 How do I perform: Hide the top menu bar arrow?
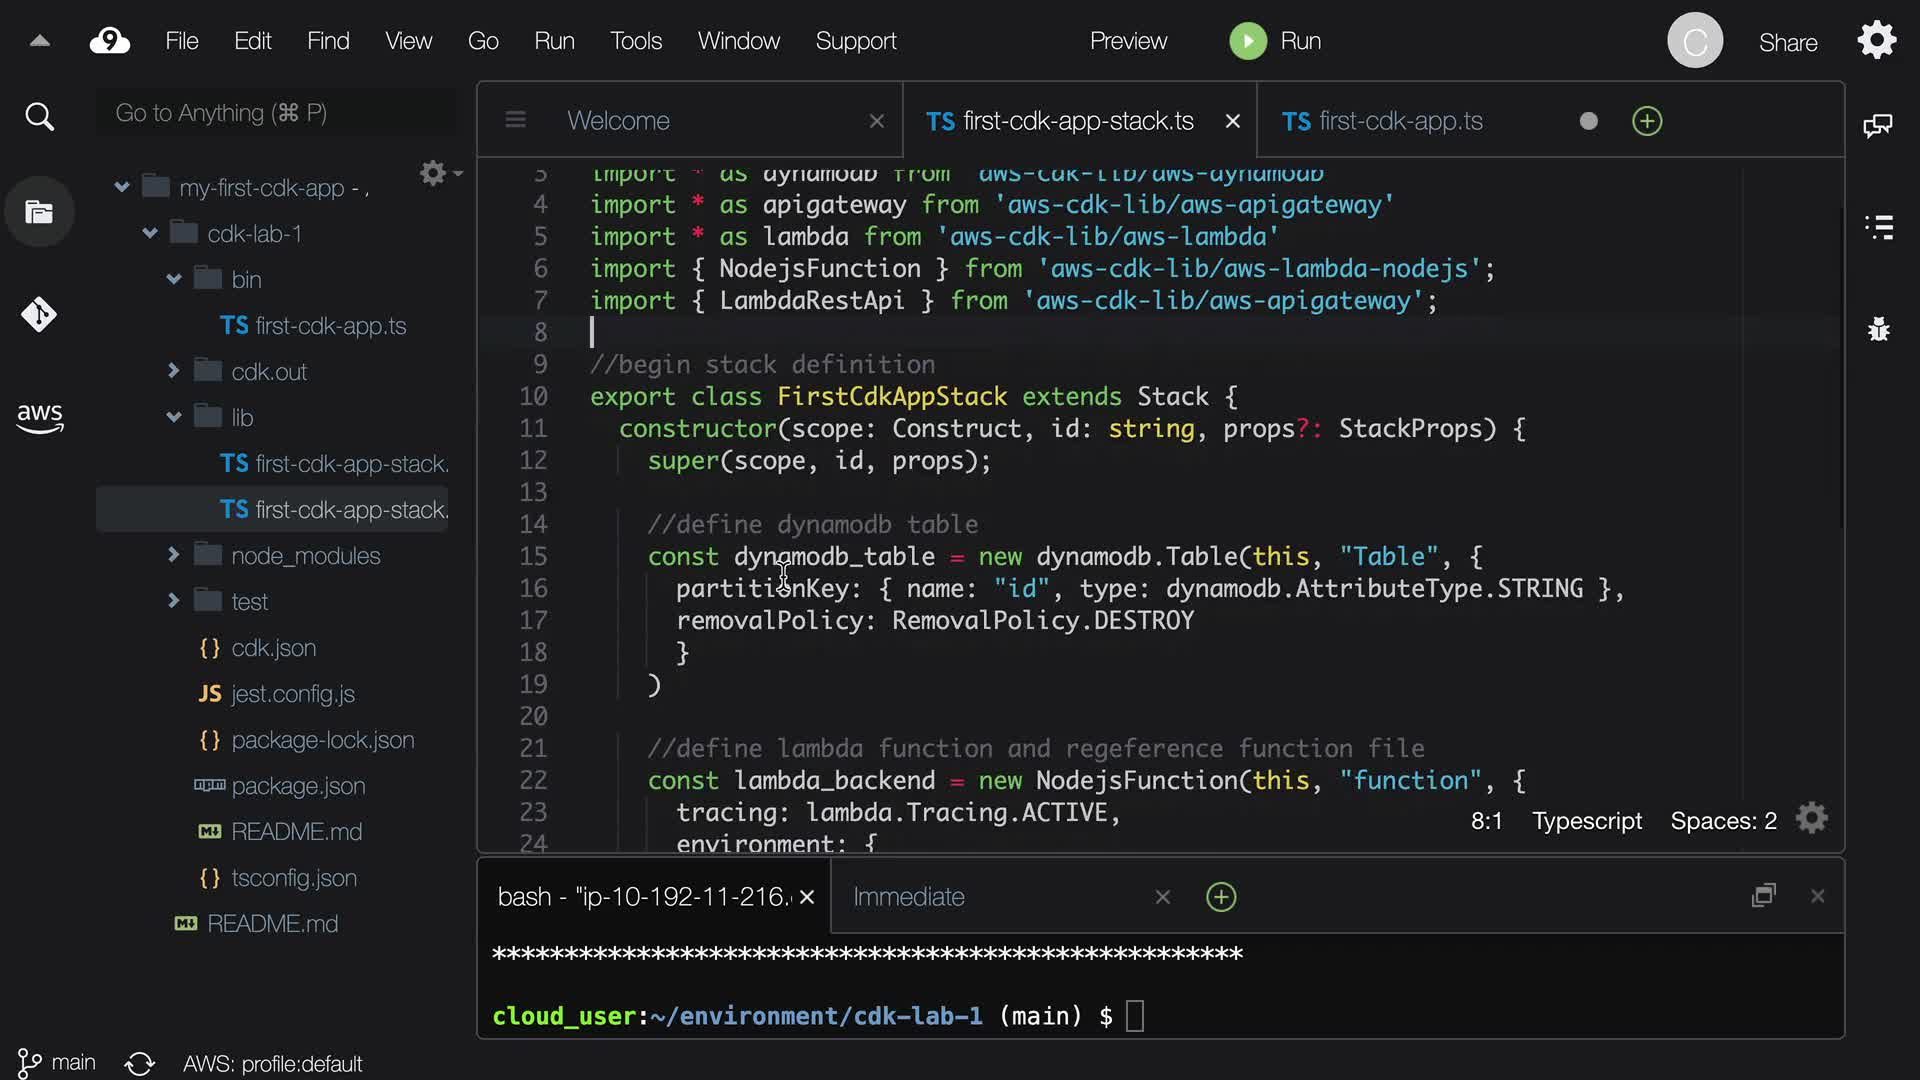(x=39, y=41)
